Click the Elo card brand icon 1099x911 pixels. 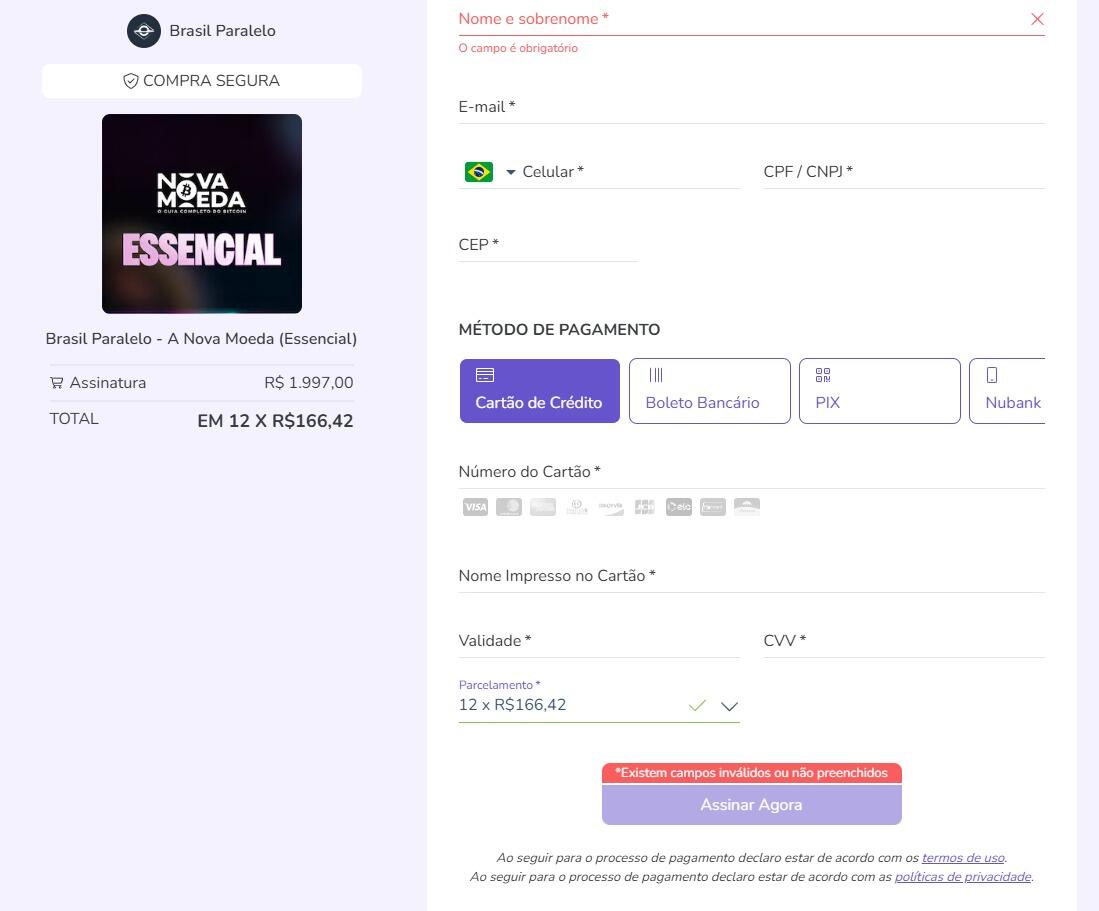(x=678, y=507)
